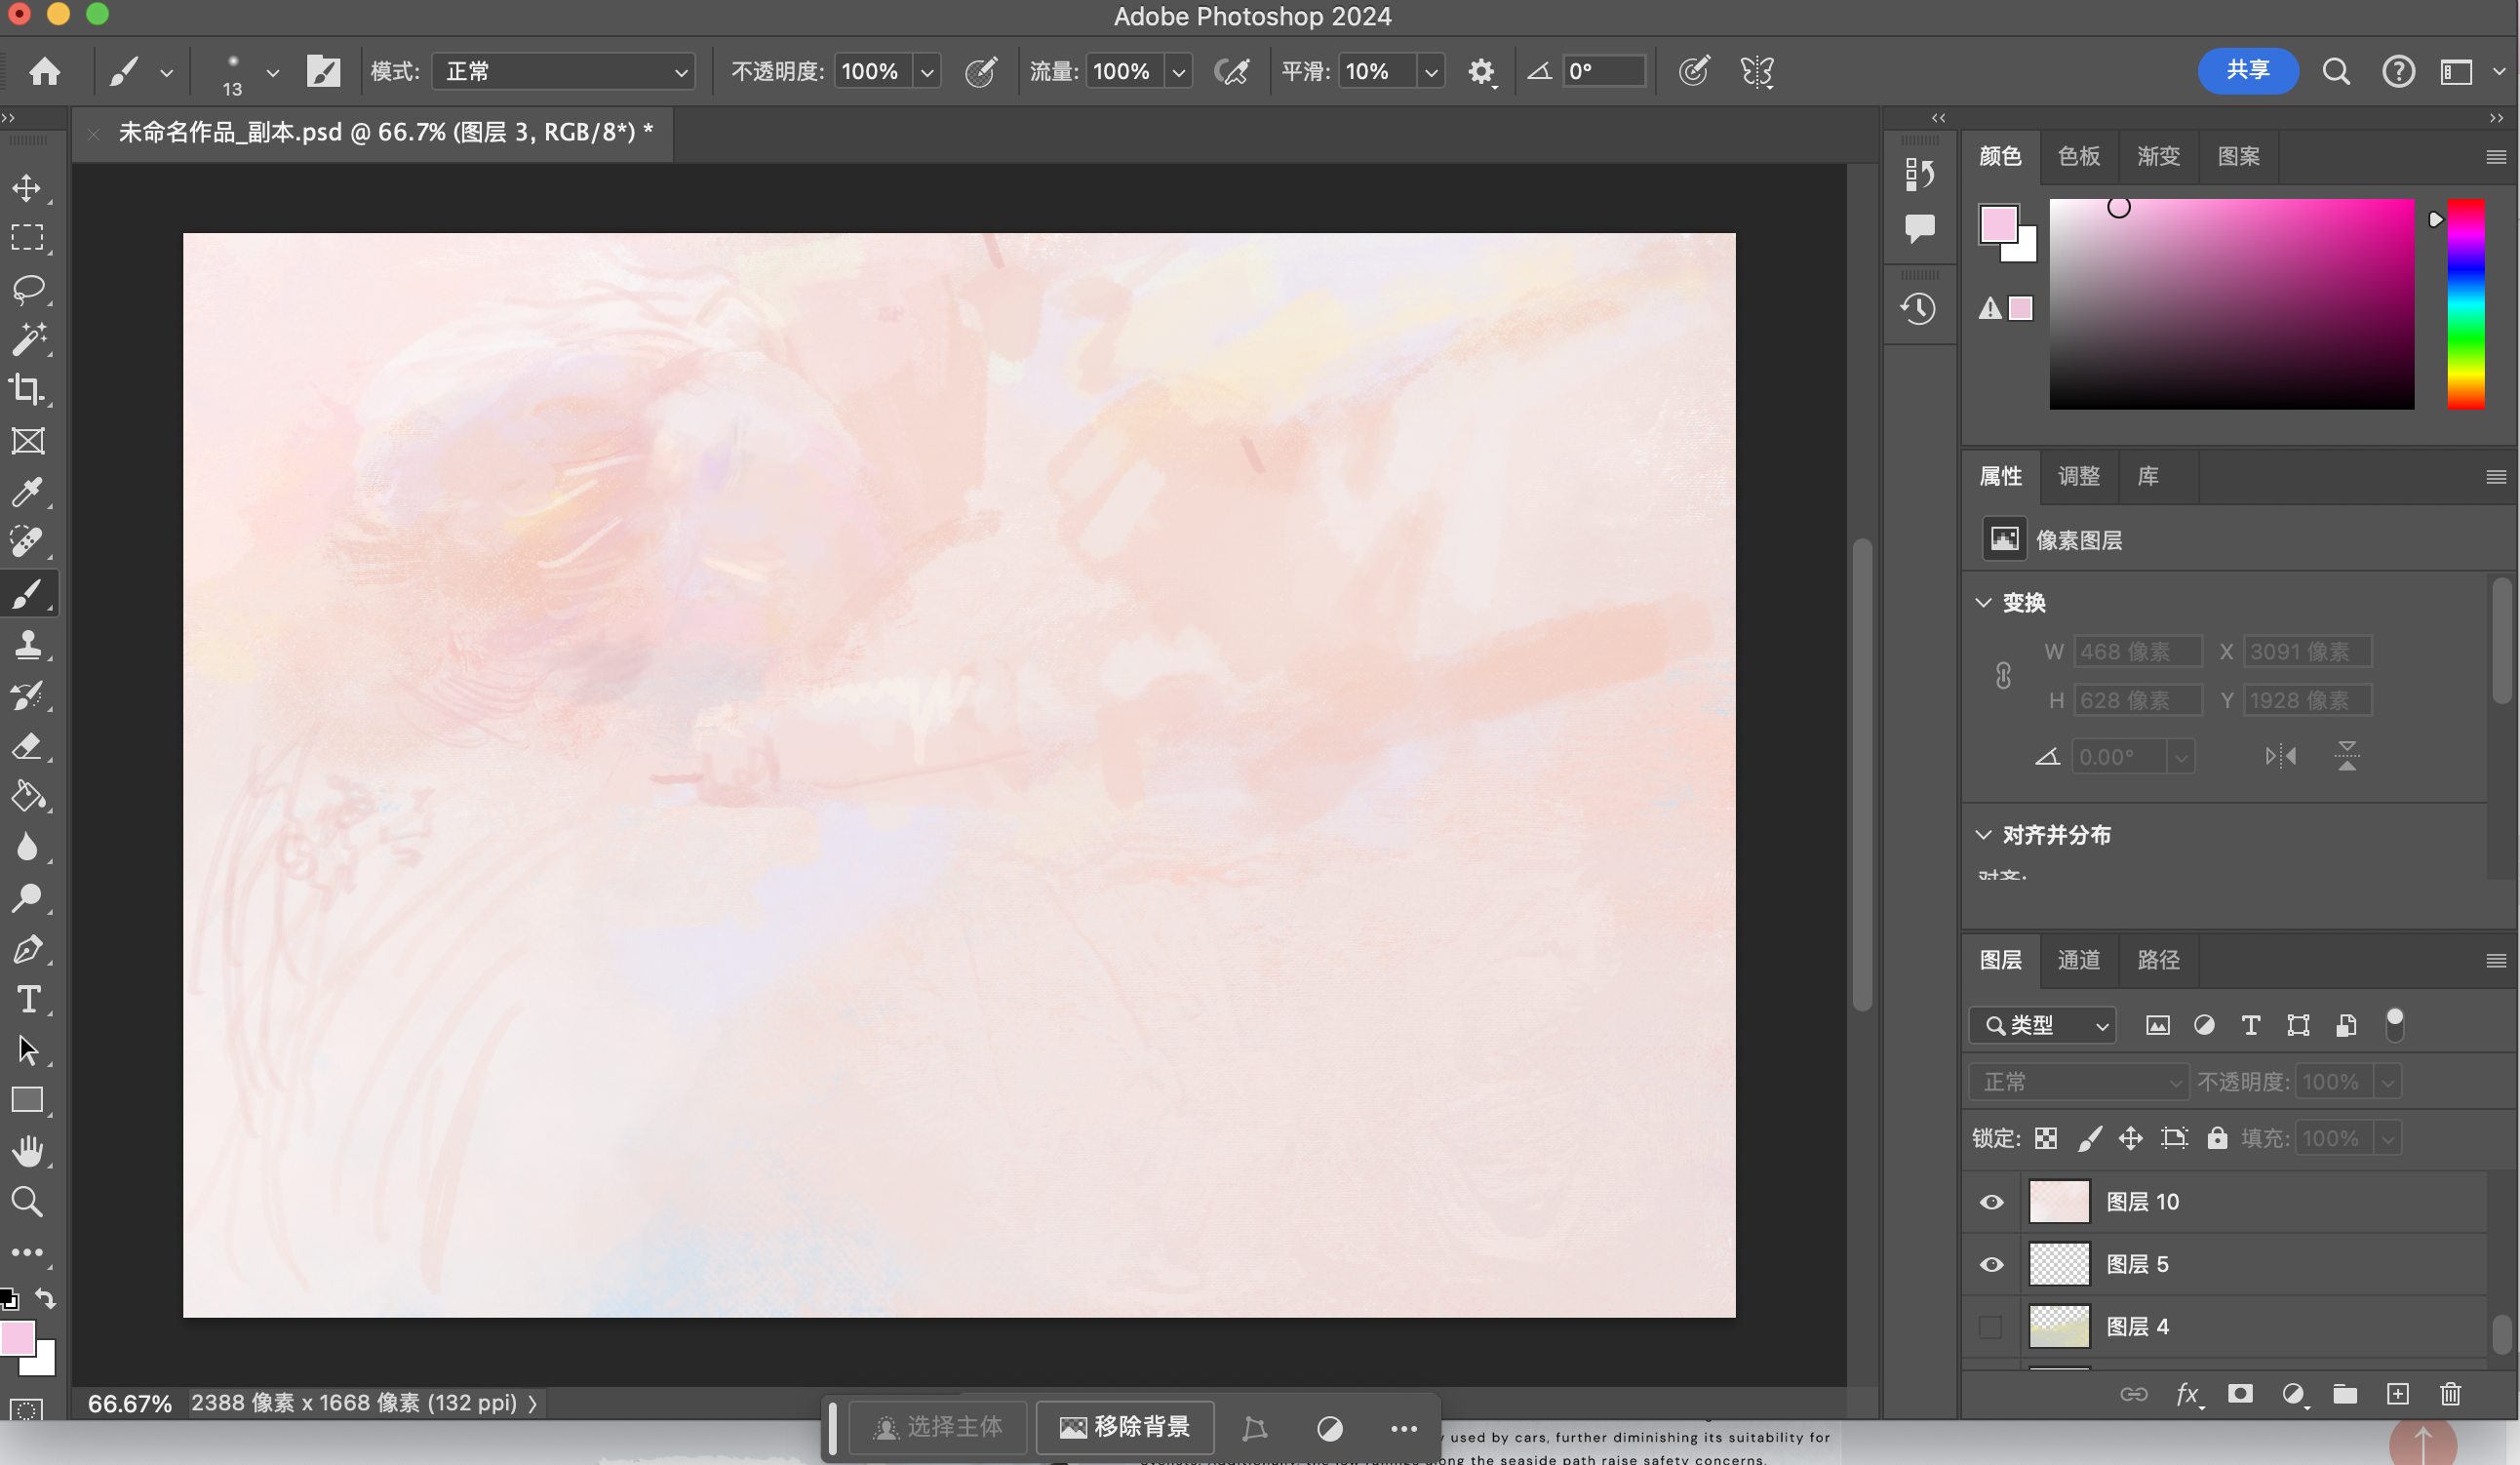Image resolution: width=2520 pixels, height=1465 pixels.
Task: Select the Clone Stamp tool
Action: pyautogui.click(x=28, y=644)
